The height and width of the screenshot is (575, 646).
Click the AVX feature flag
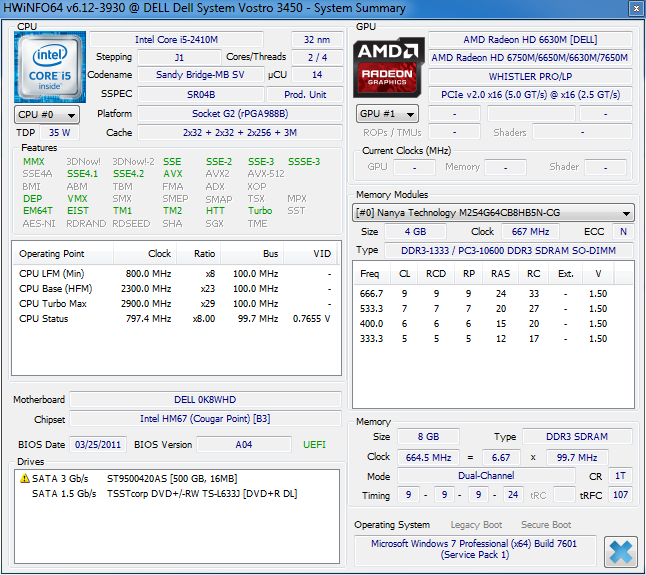173,174
